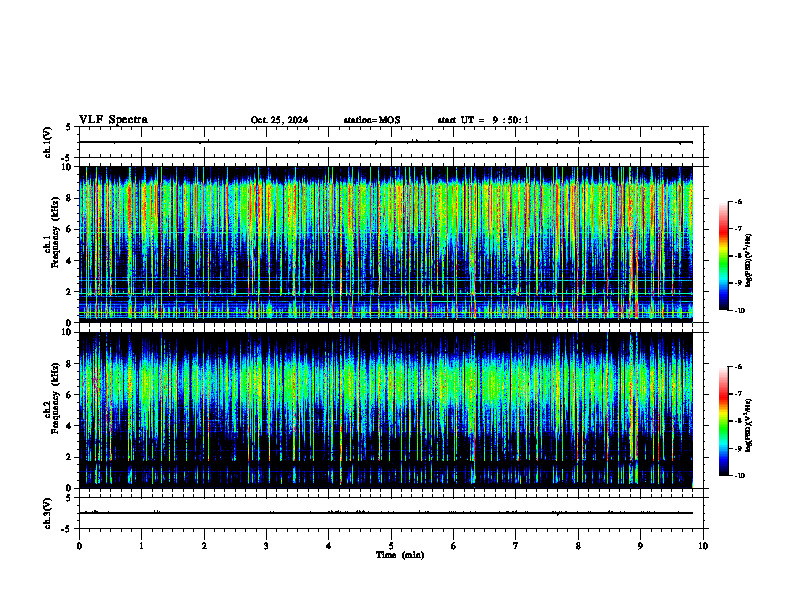This screenshot has height=612, width=792.
Task: Click the "VLF Spectra" plot title
Action: pyautogui.click(x=113, y=120)
